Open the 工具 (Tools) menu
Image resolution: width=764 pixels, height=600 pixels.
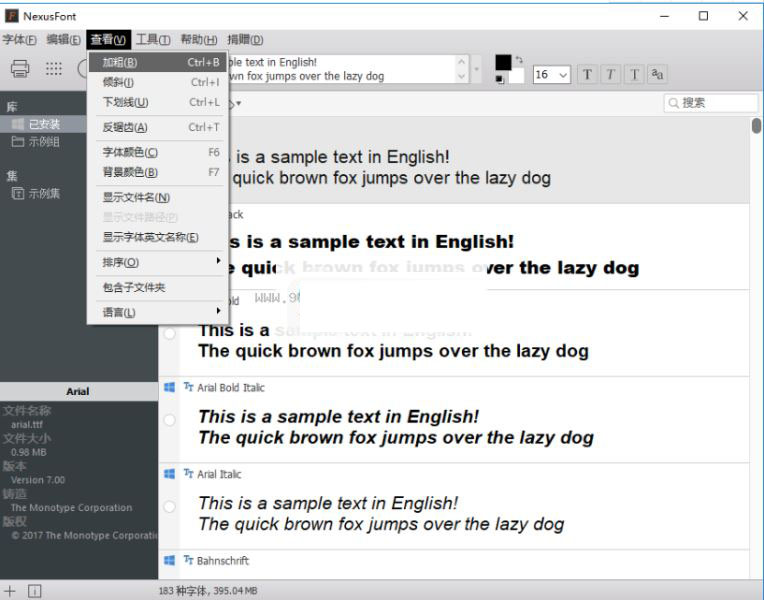pyautogui.click(x=152, y=40)
